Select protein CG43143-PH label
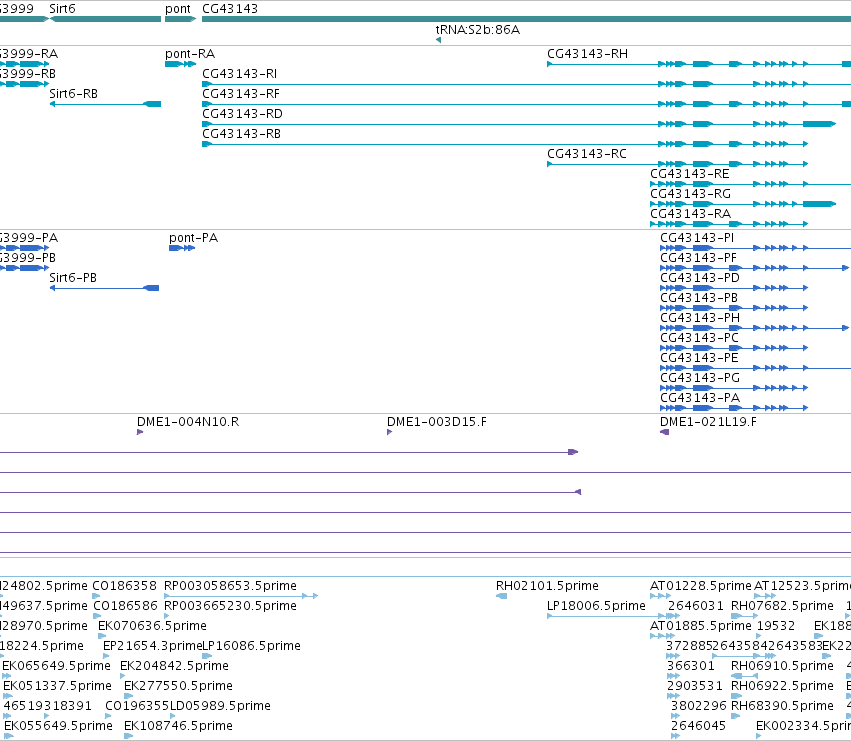Viewport: 851px width, 741px height. point(700,318)
